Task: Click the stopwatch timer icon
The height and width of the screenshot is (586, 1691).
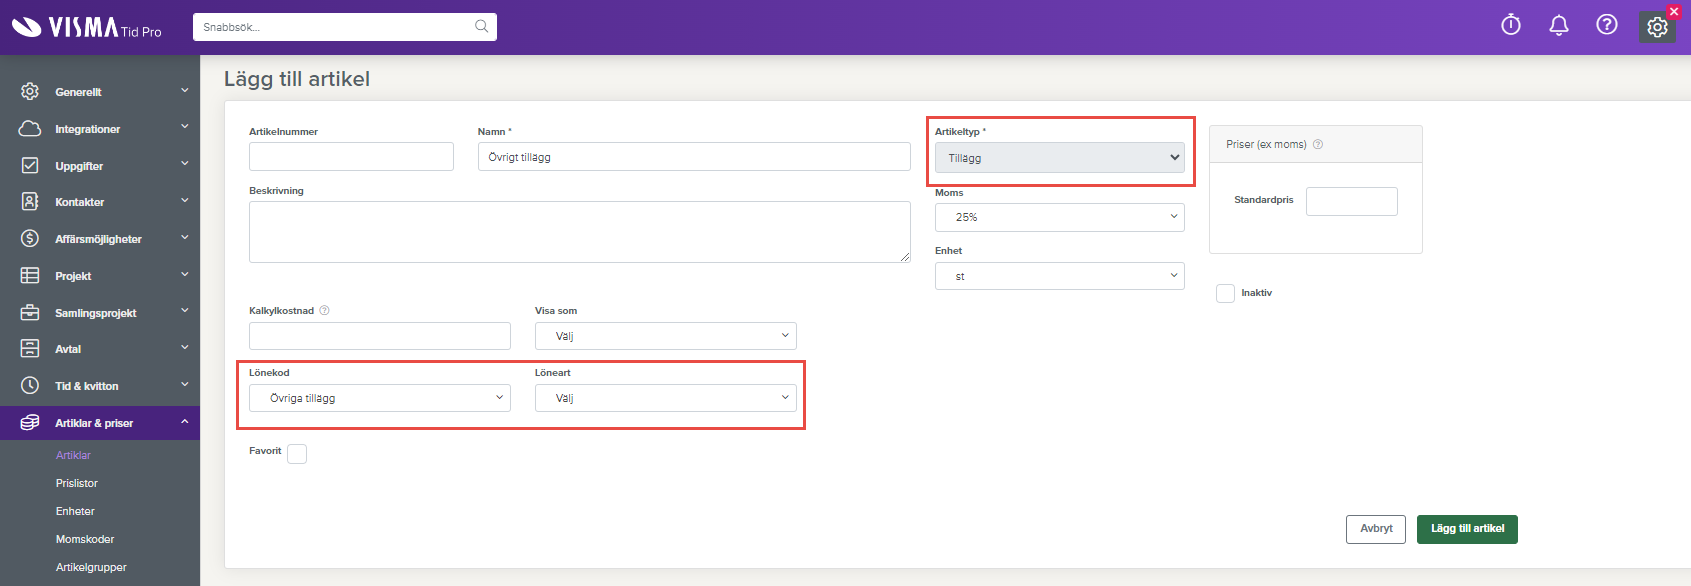Action: coord(1510,25)
